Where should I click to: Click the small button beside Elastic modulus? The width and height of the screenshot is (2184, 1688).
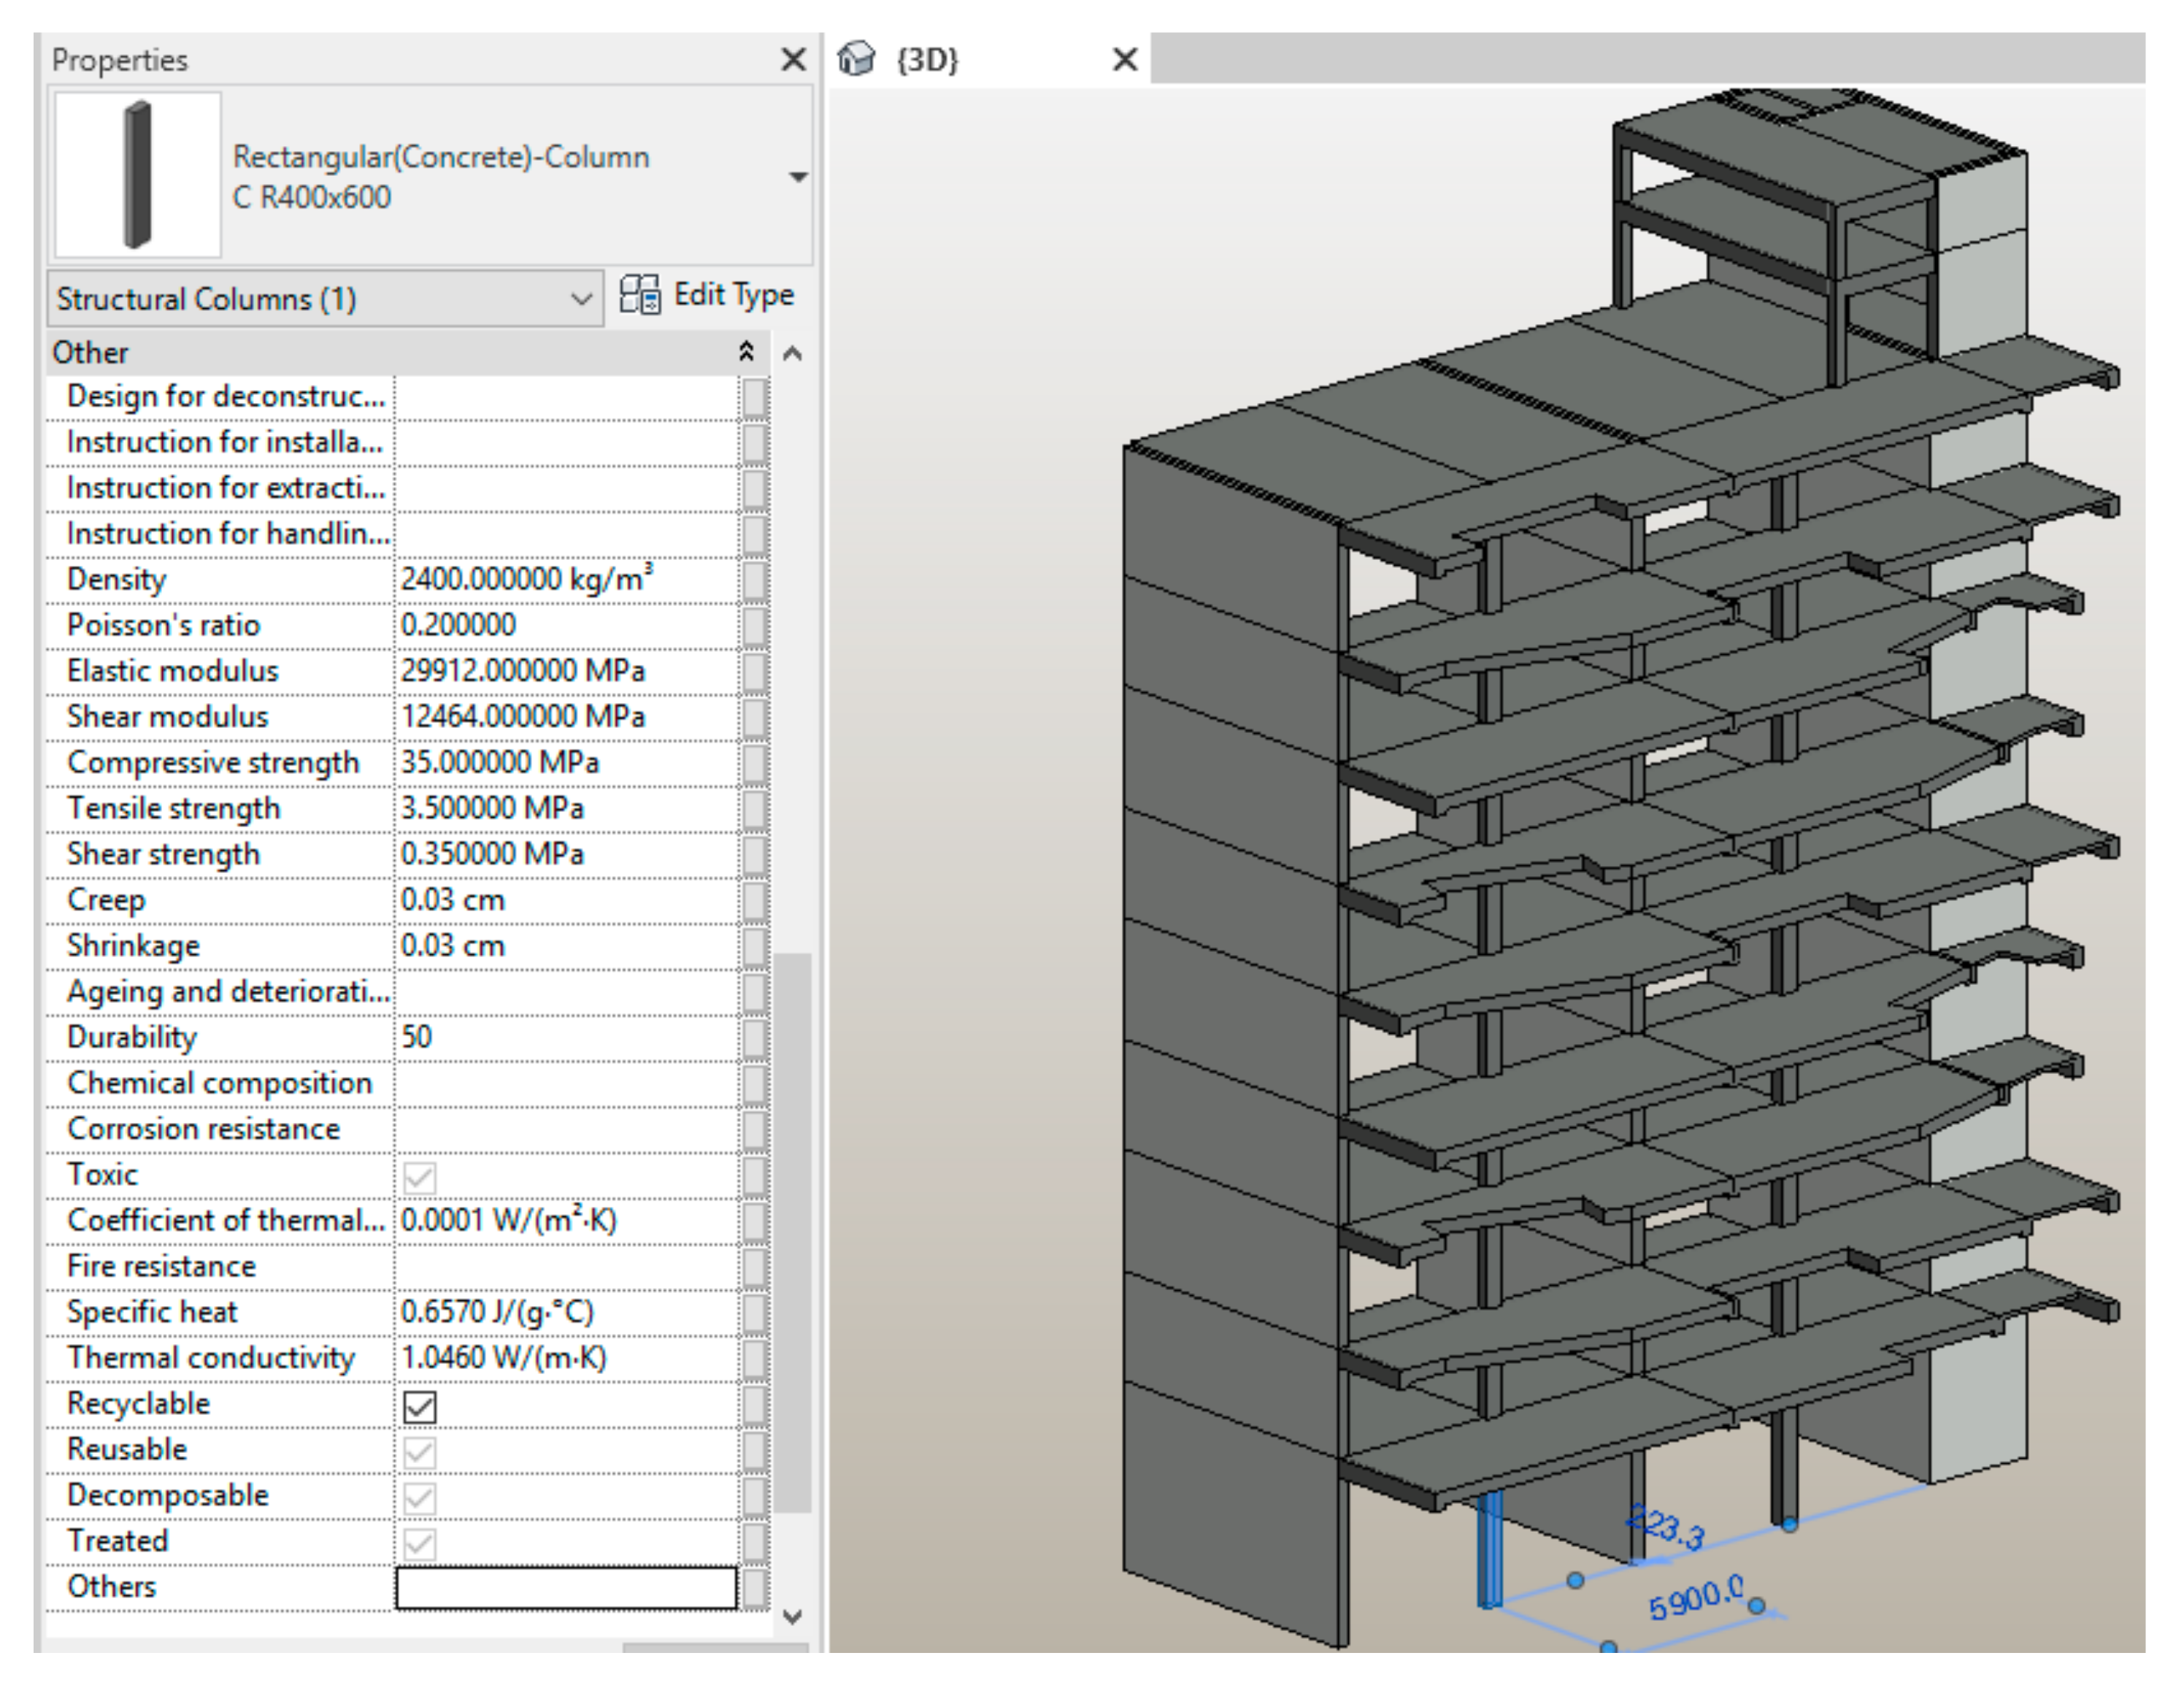[755, 671]
